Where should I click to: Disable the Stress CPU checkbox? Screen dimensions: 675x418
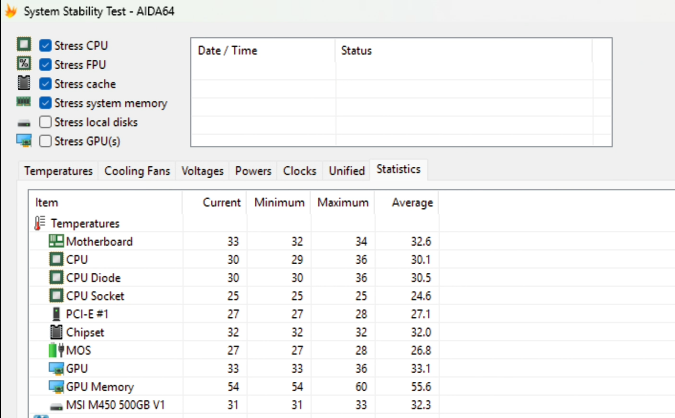[x=46, y=46]
